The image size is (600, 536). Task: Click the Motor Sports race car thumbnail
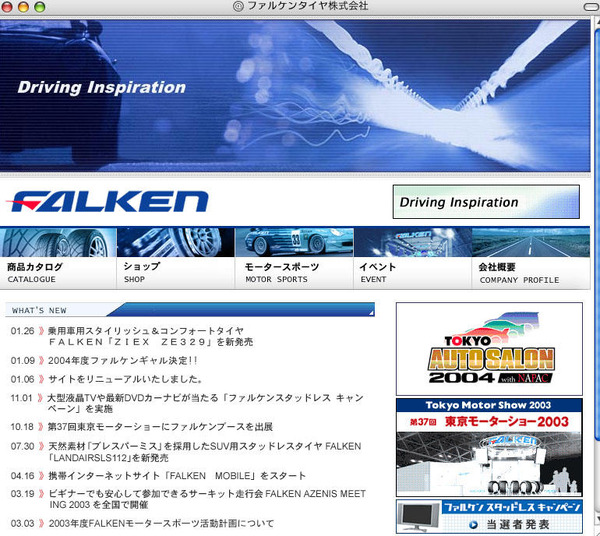pos(294,243)
